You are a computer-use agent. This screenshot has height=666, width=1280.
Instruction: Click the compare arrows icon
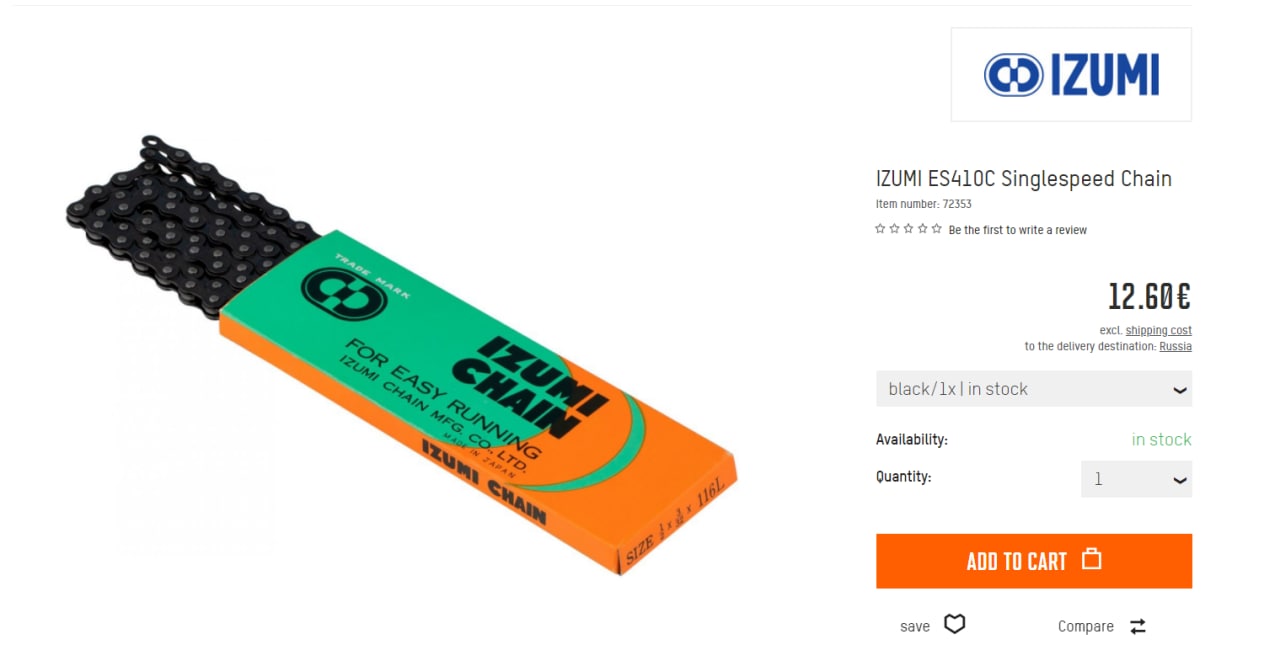(1138, 626)
